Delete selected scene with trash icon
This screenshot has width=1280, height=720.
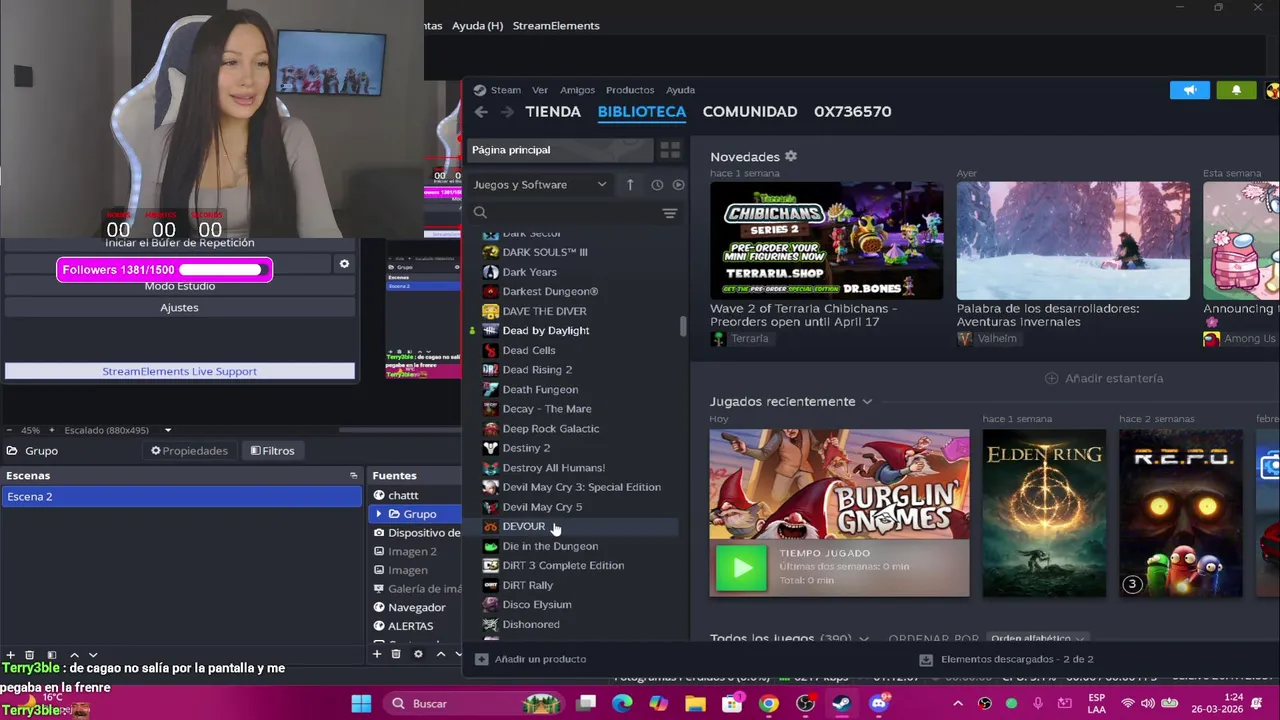tap(29, 654)
